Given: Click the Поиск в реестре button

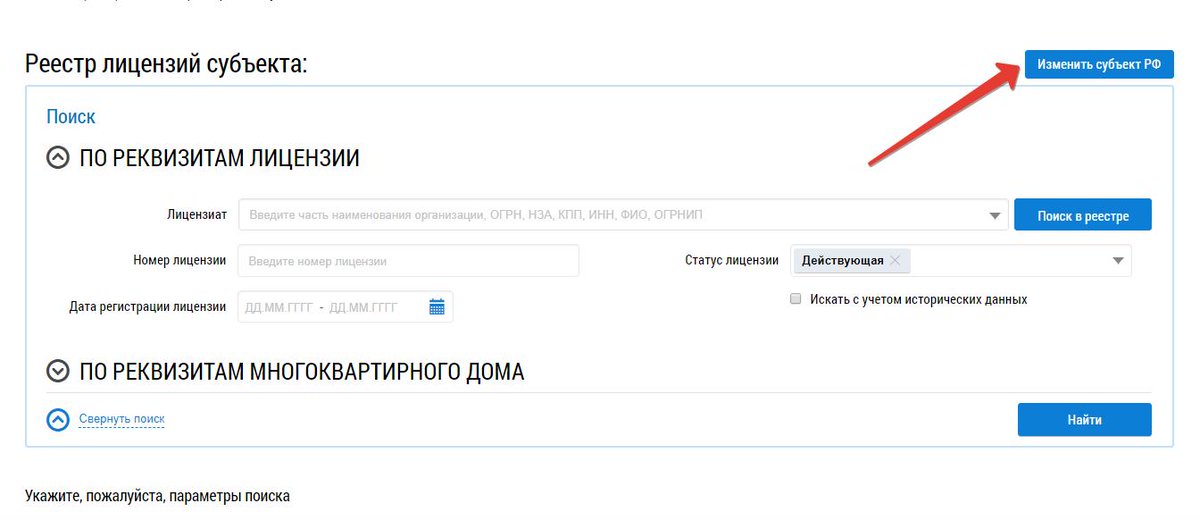Looking at the screenshot, I should coord(1083,215).
